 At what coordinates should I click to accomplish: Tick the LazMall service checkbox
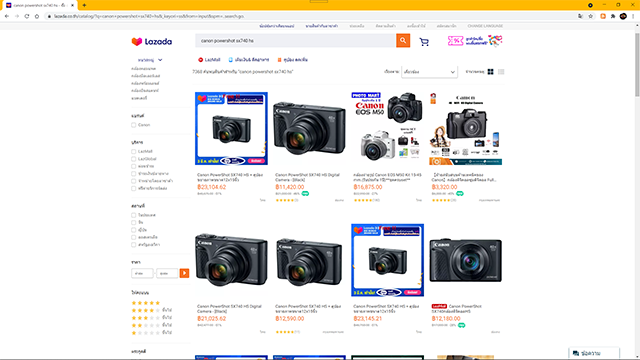pyautogui.click(x=133, y=151)
